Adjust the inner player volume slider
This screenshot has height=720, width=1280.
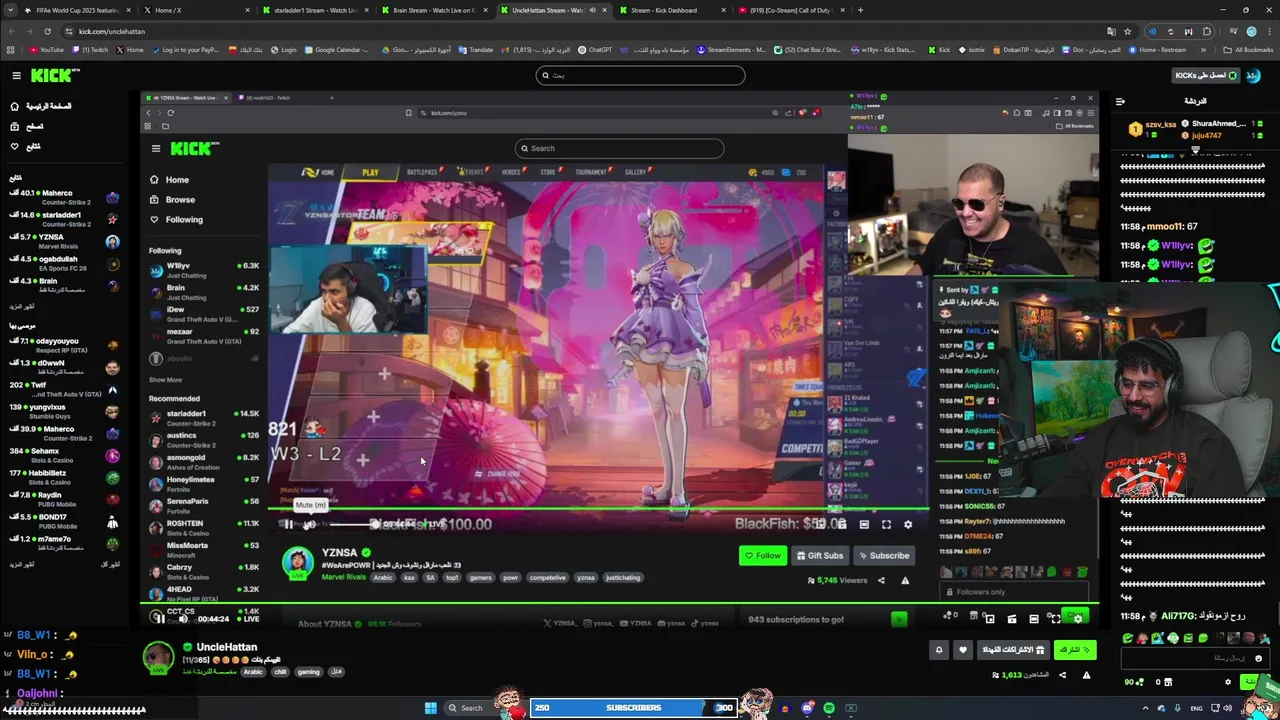(352, 524)
